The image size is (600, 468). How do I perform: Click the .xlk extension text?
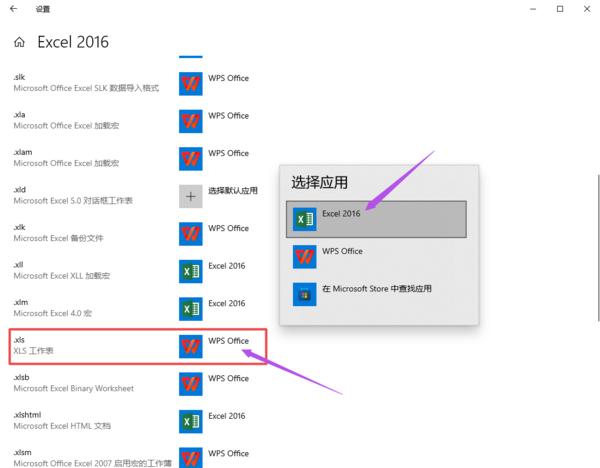pos(19,227)
